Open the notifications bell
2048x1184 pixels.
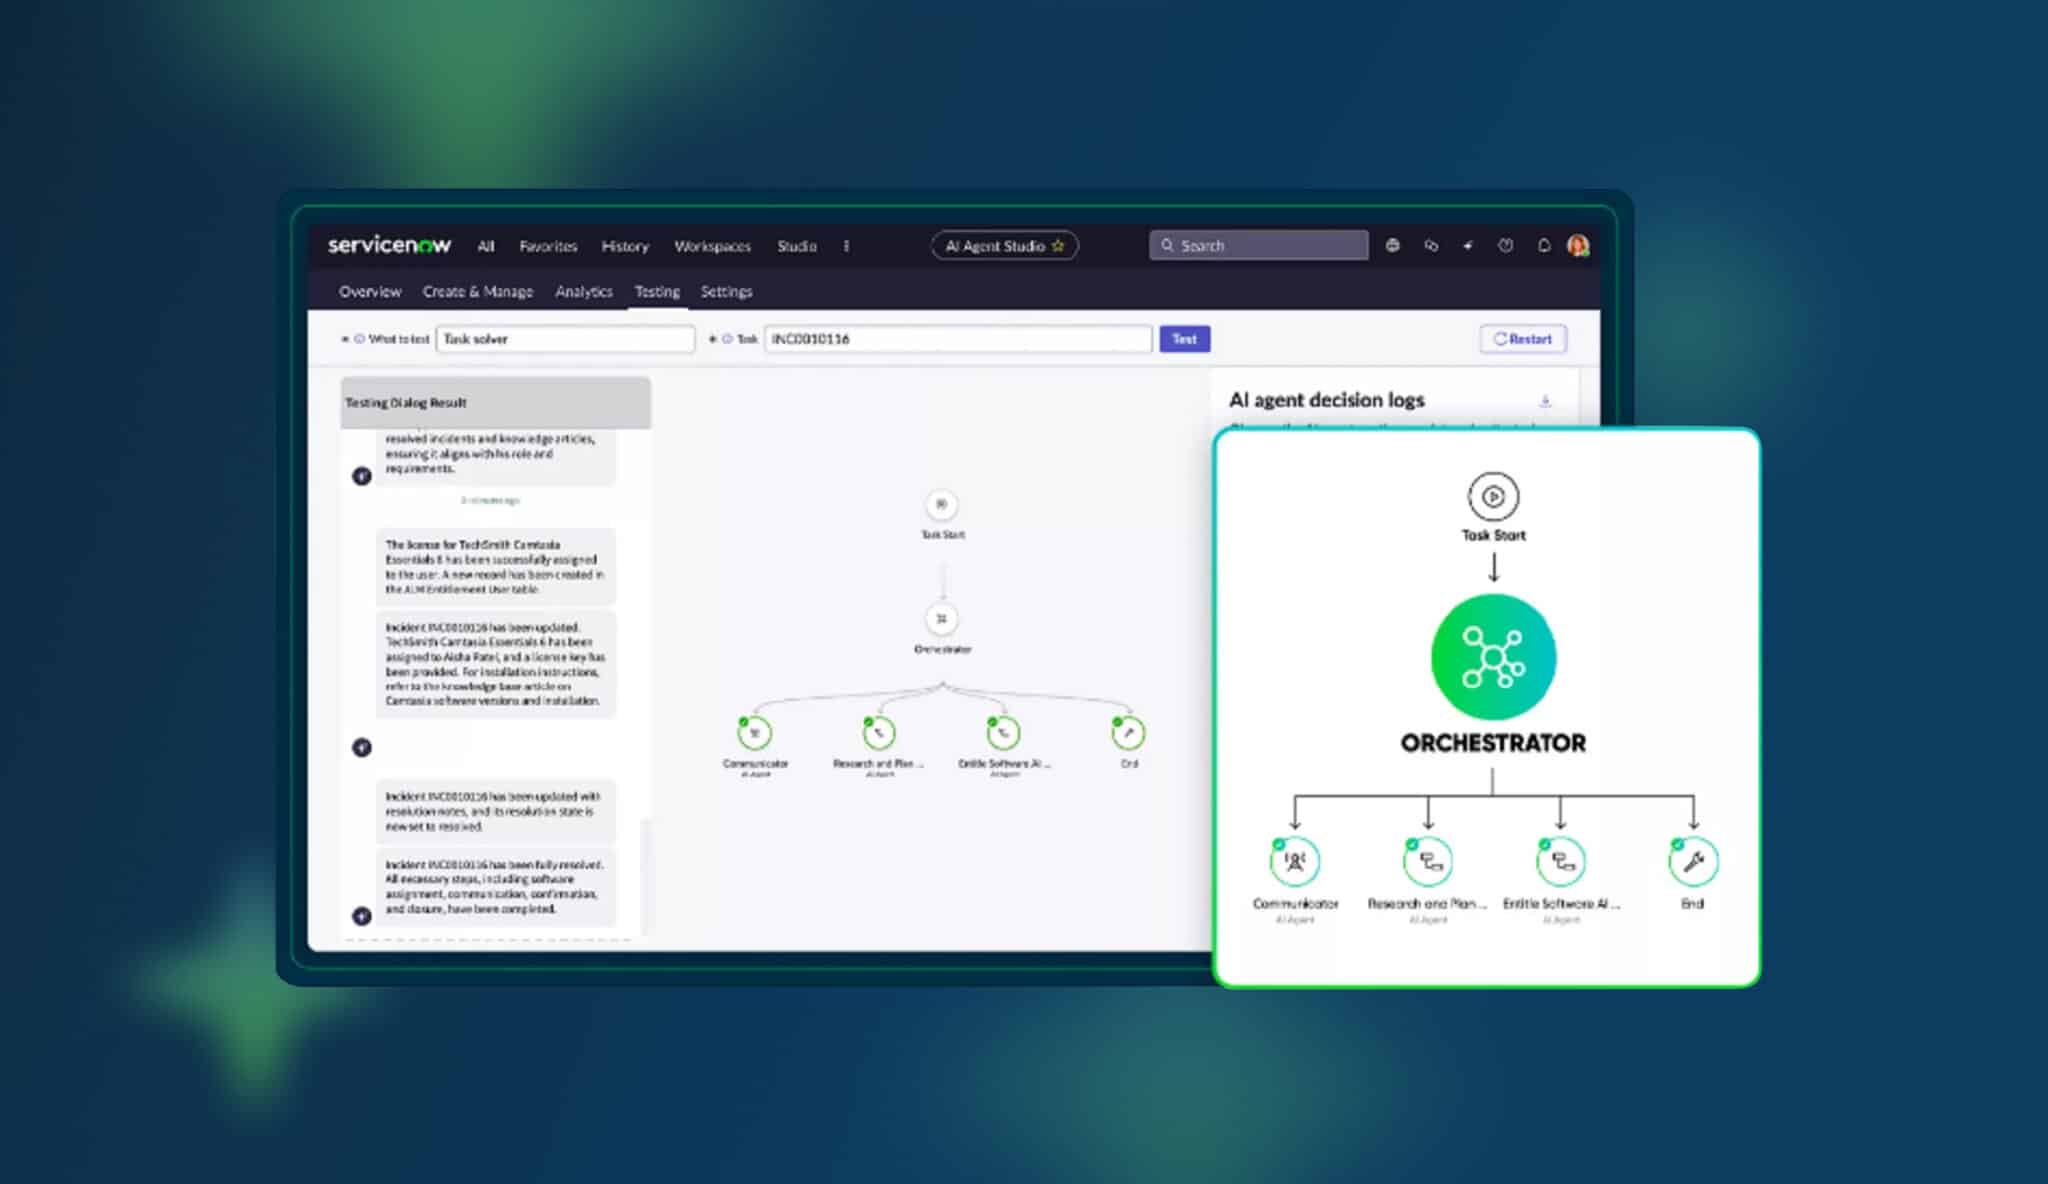point(1544,245)
